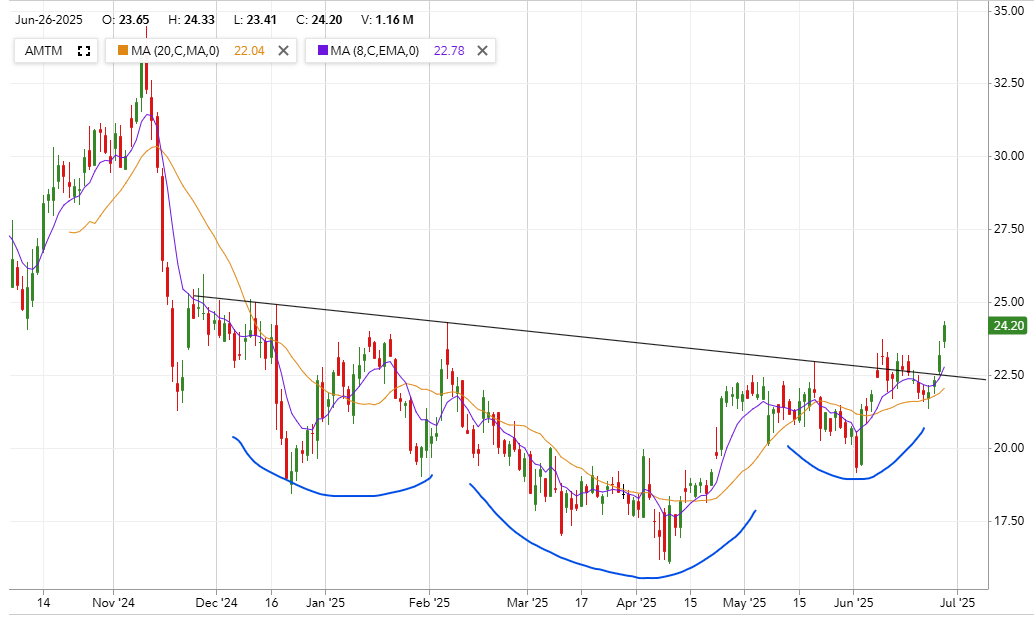Viewport: 1034px width, 621px height.
Task: Select the AMTM ticker label
Action: tap(44, 51)
